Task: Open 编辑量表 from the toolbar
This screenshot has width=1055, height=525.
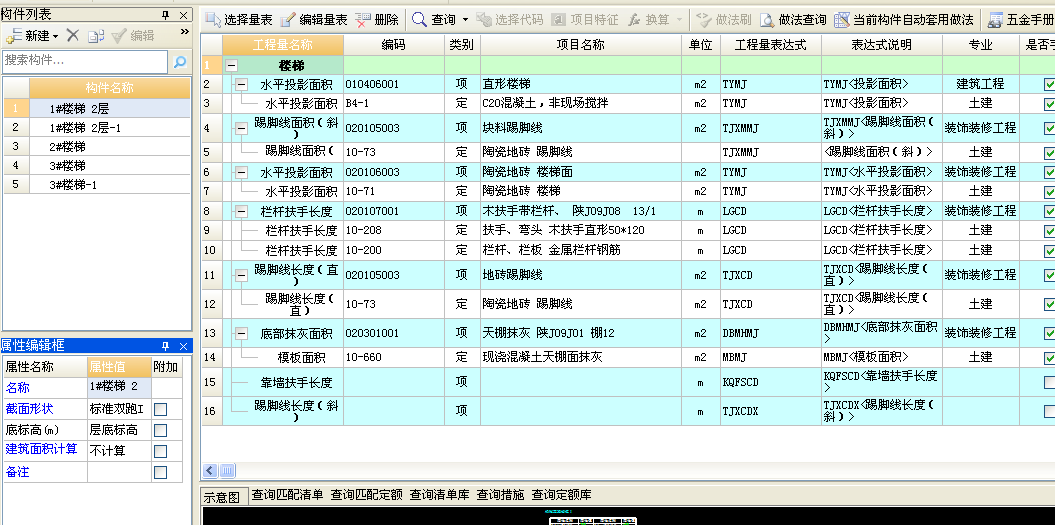Action: tap(314, 20)
